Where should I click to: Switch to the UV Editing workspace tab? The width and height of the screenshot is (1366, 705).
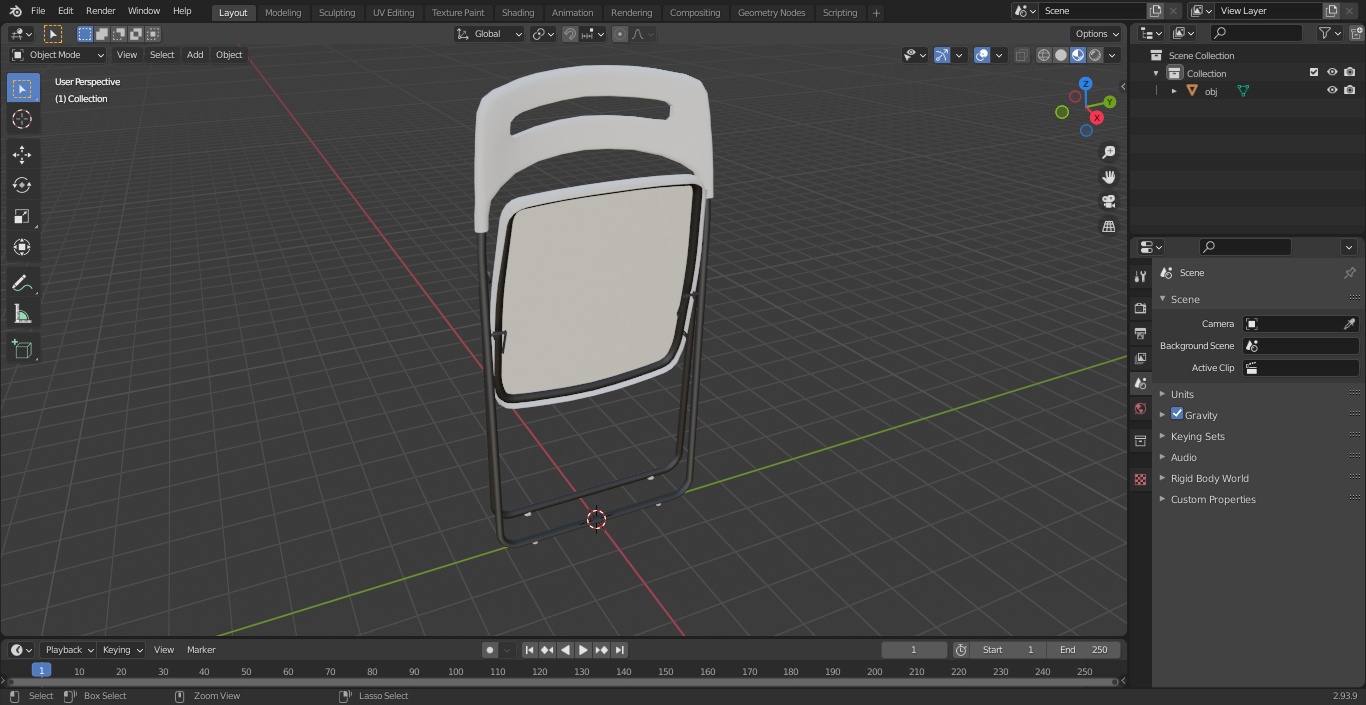pos(393,13)
